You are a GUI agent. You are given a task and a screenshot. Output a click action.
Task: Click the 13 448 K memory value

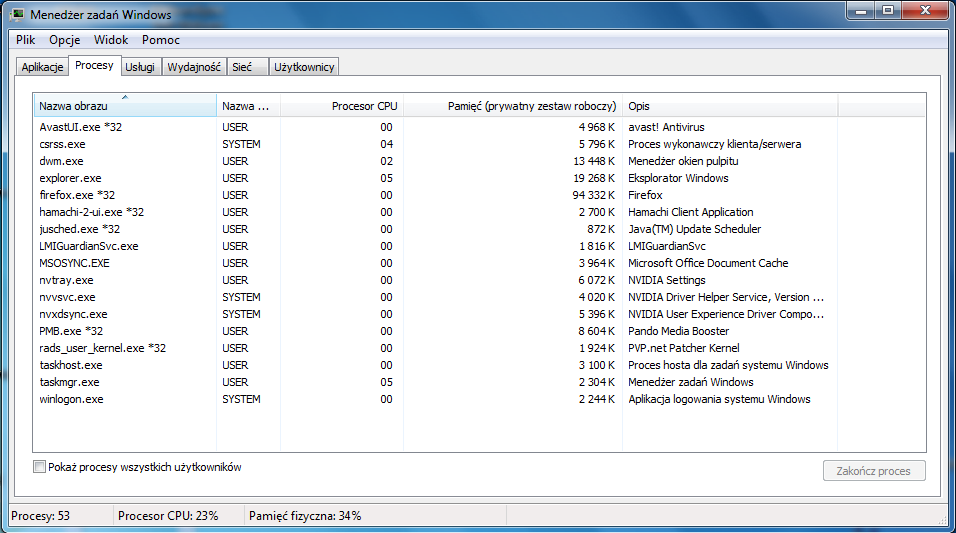594,161
